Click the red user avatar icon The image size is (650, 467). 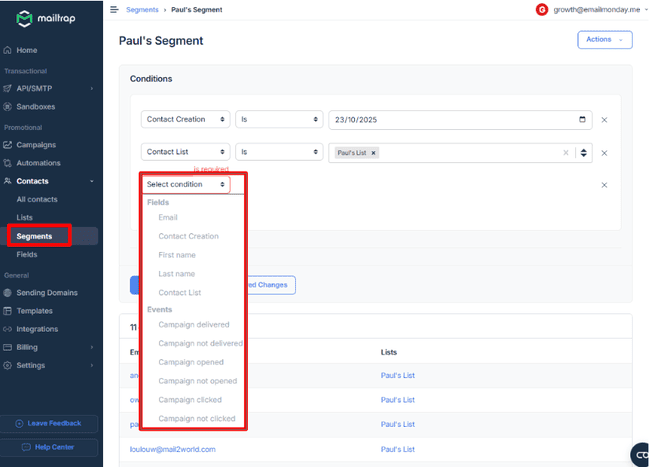point(542,10)
